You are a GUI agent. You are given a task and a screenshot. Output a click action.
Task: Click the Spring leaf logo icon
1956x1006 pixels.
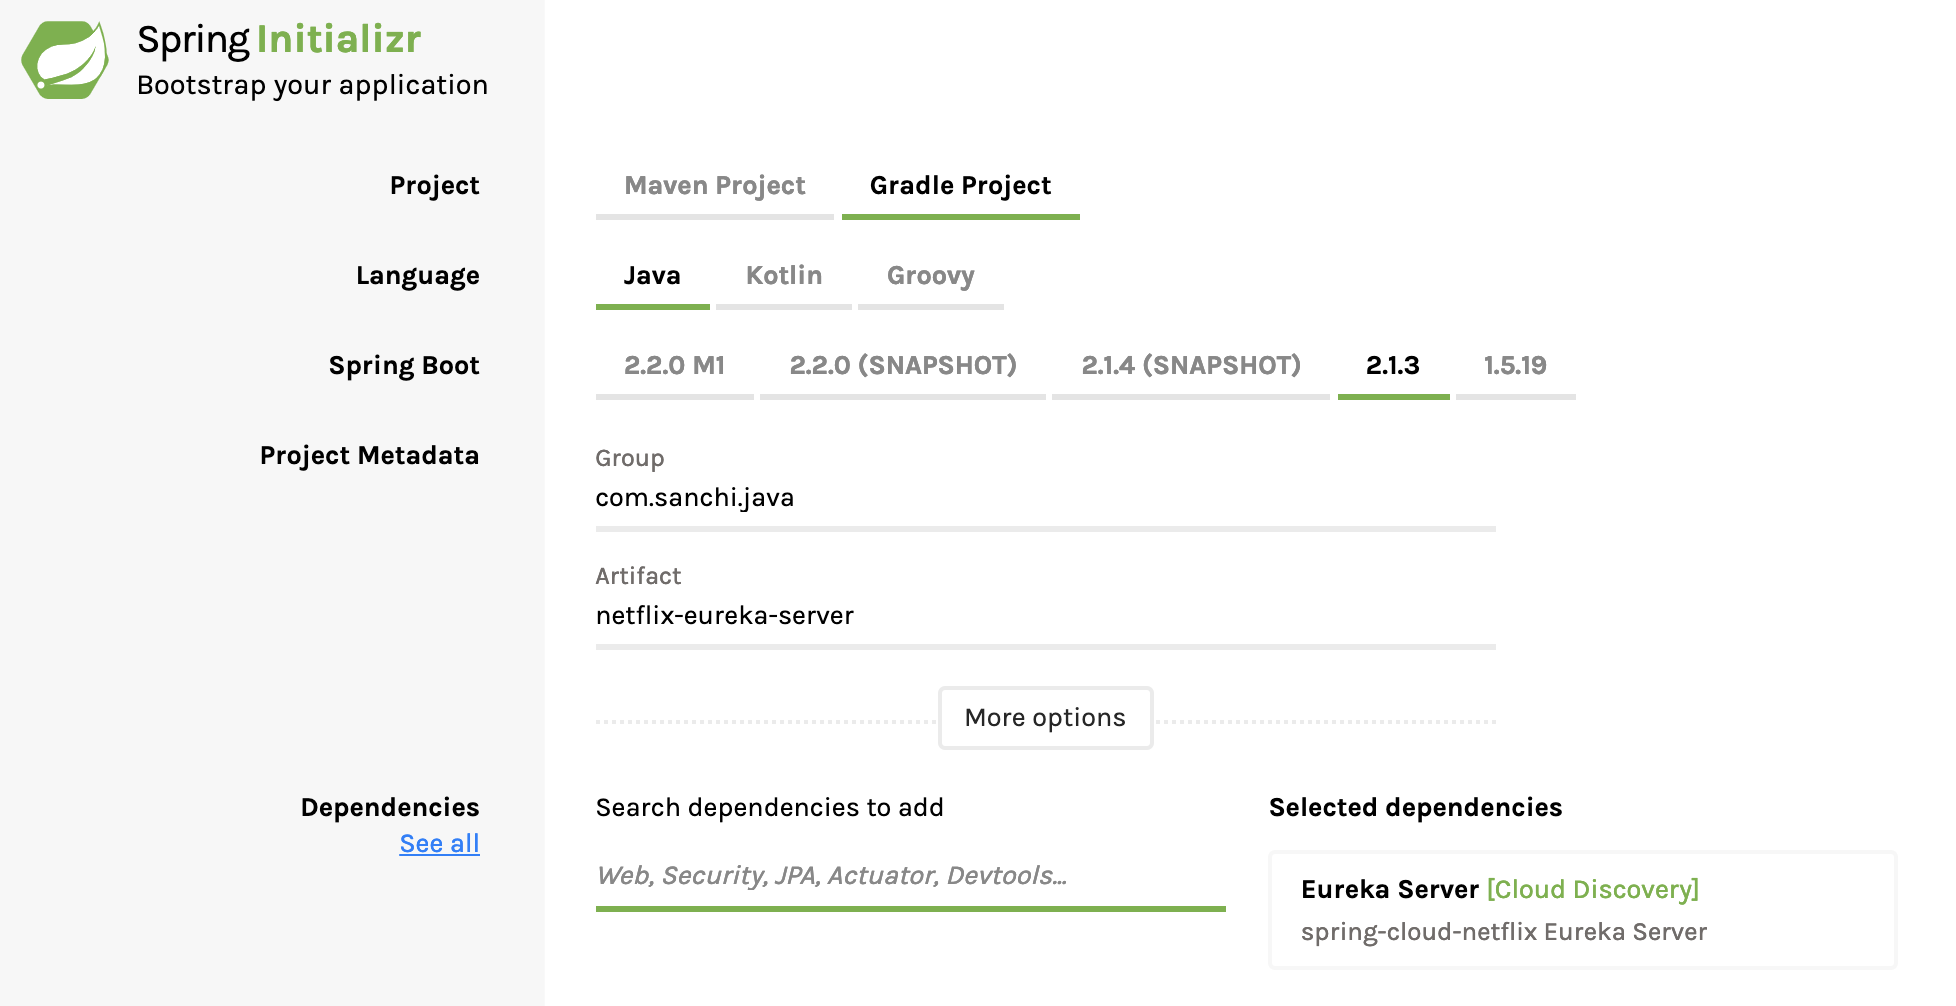click(66, 59)
